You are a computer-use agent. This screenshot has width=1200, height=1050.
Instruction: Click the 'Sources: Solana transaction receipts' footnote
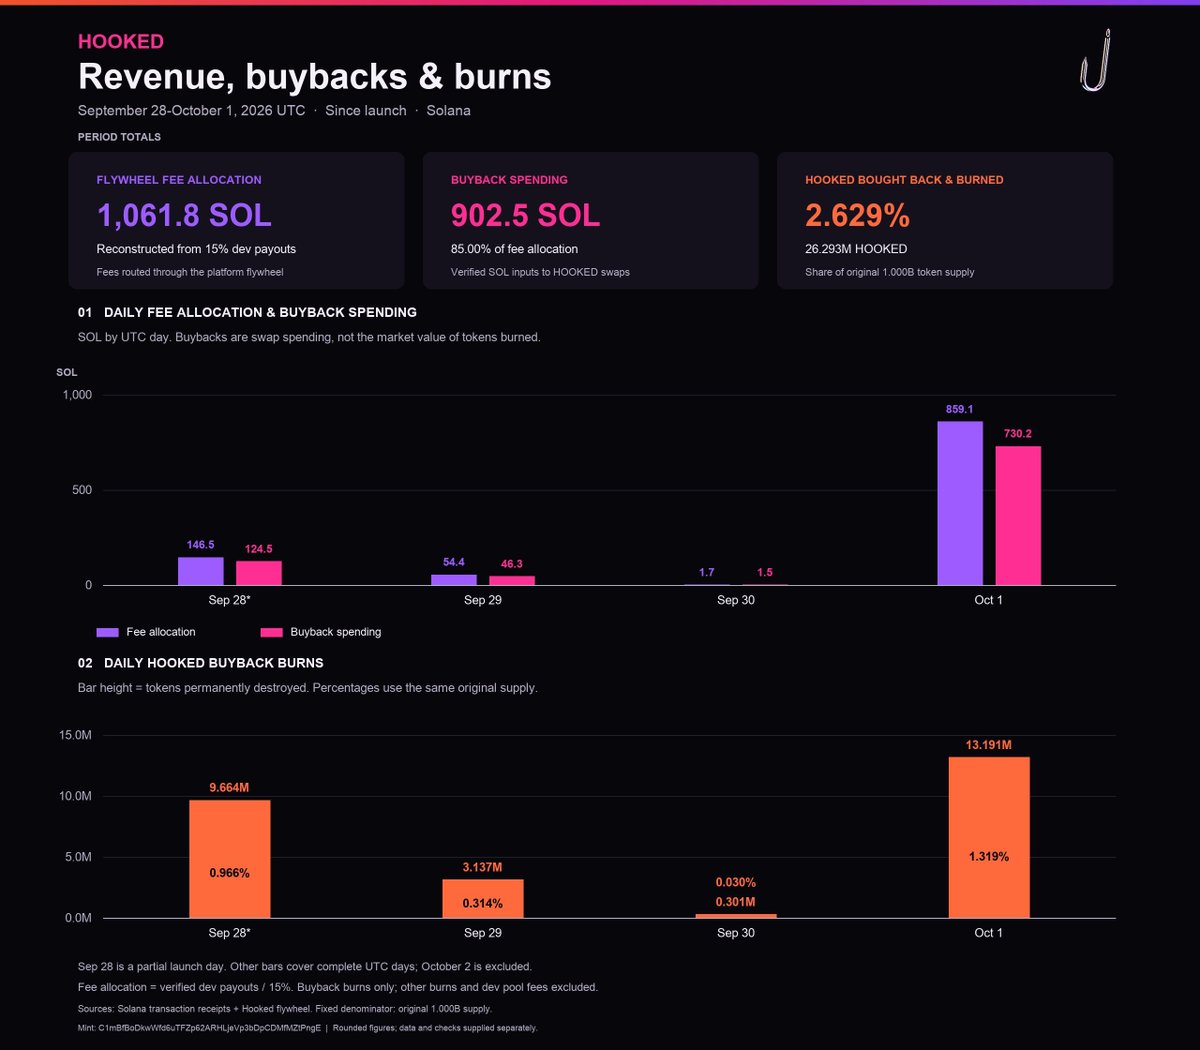[285, 1009]
